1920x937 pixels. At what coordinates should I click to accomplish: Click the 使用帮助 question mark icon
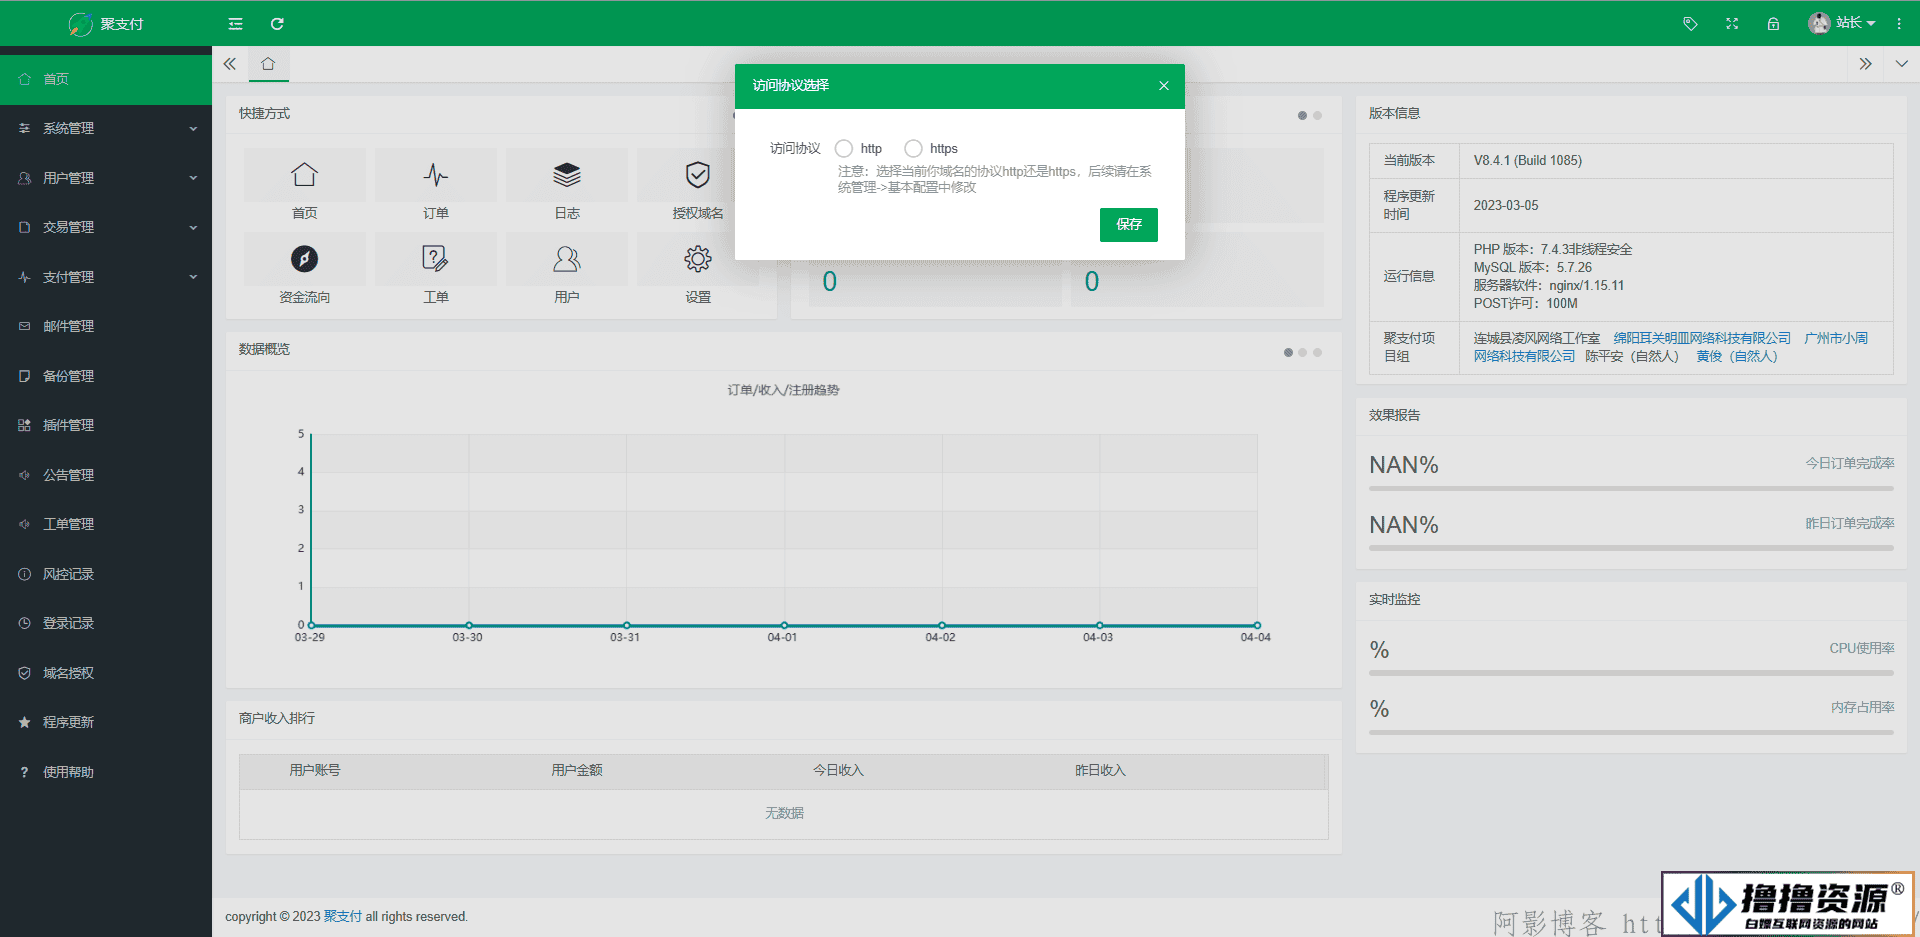24,772
